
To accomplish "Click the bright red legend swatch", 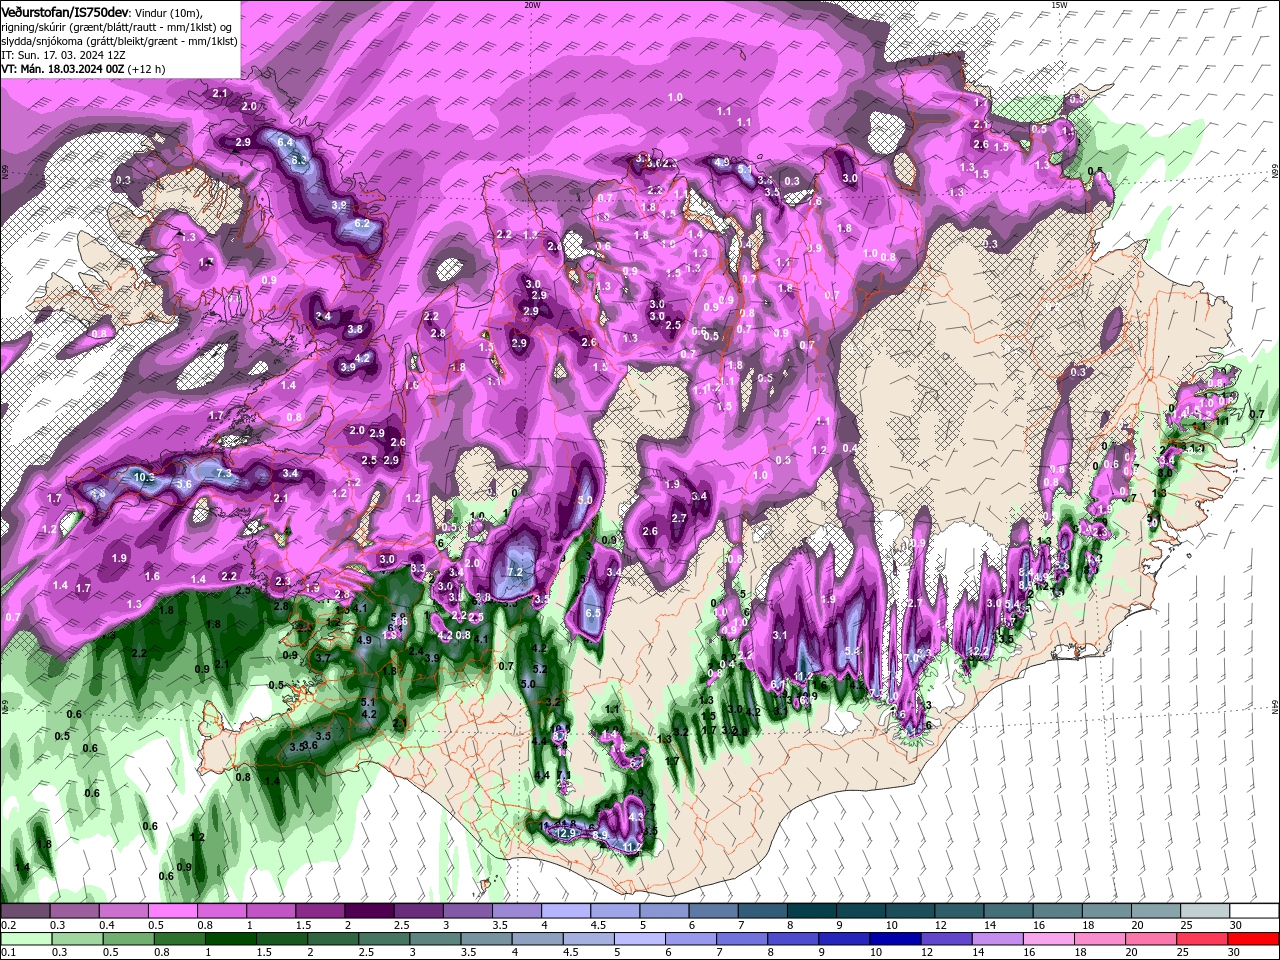I will click(x=1252, y=938).
